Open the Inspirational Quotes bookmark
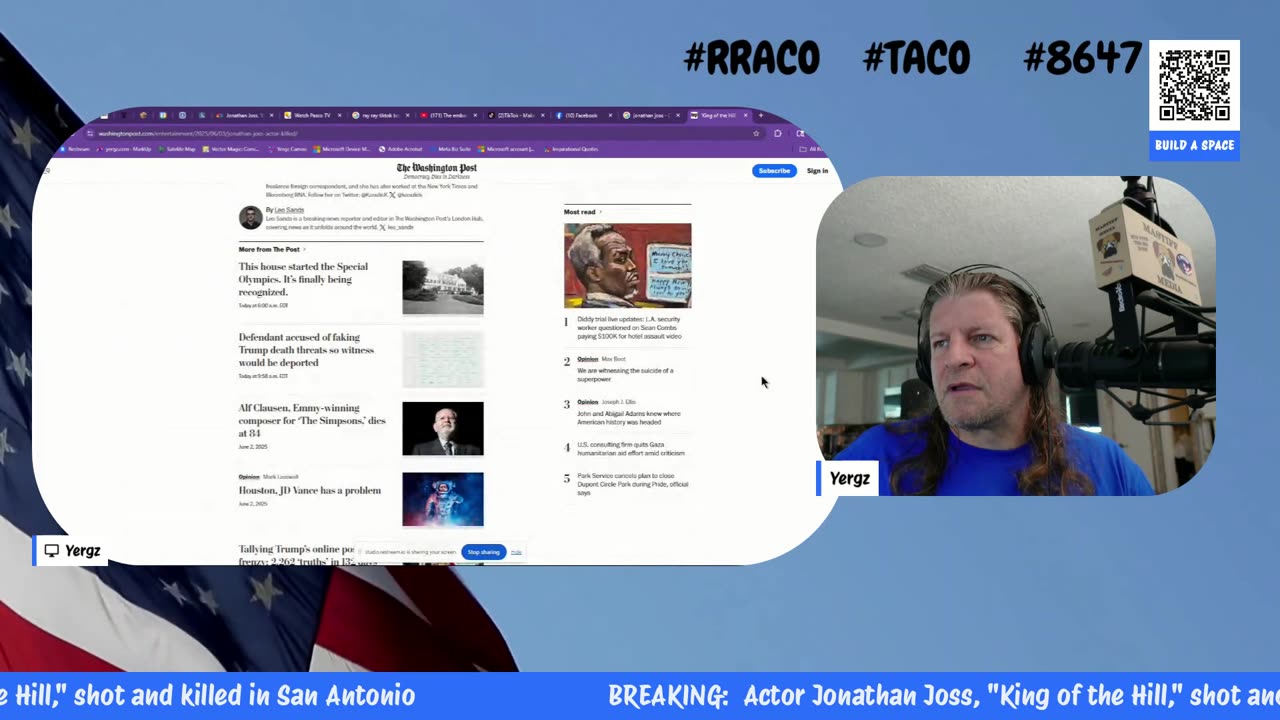1280x720 pixels. coord(570,149)
